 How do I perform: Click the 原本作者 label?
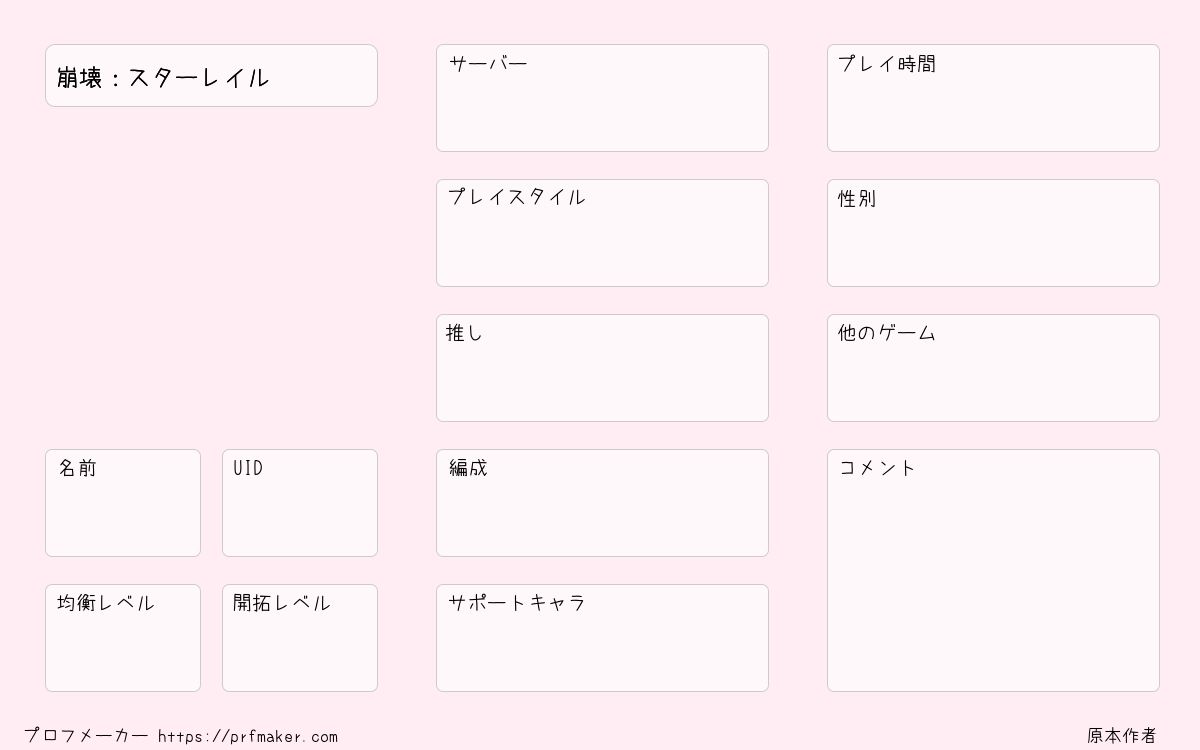1122,736
